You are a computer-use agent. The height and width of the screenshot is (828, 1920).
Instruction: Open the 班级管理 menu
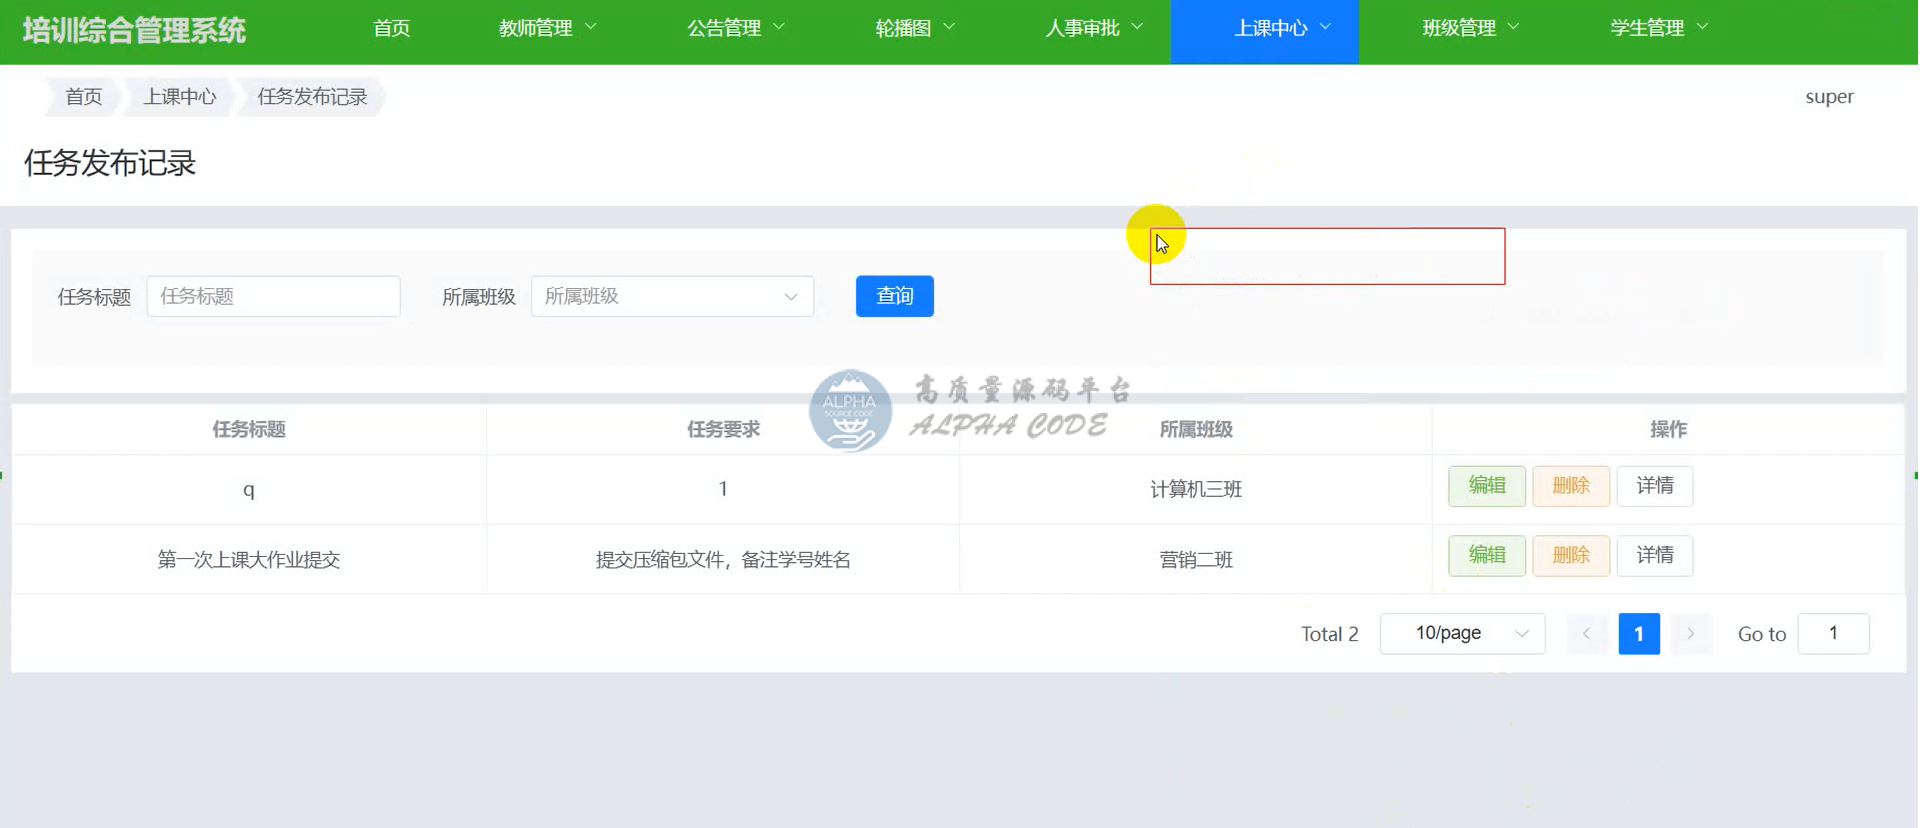click(1470, 28)
